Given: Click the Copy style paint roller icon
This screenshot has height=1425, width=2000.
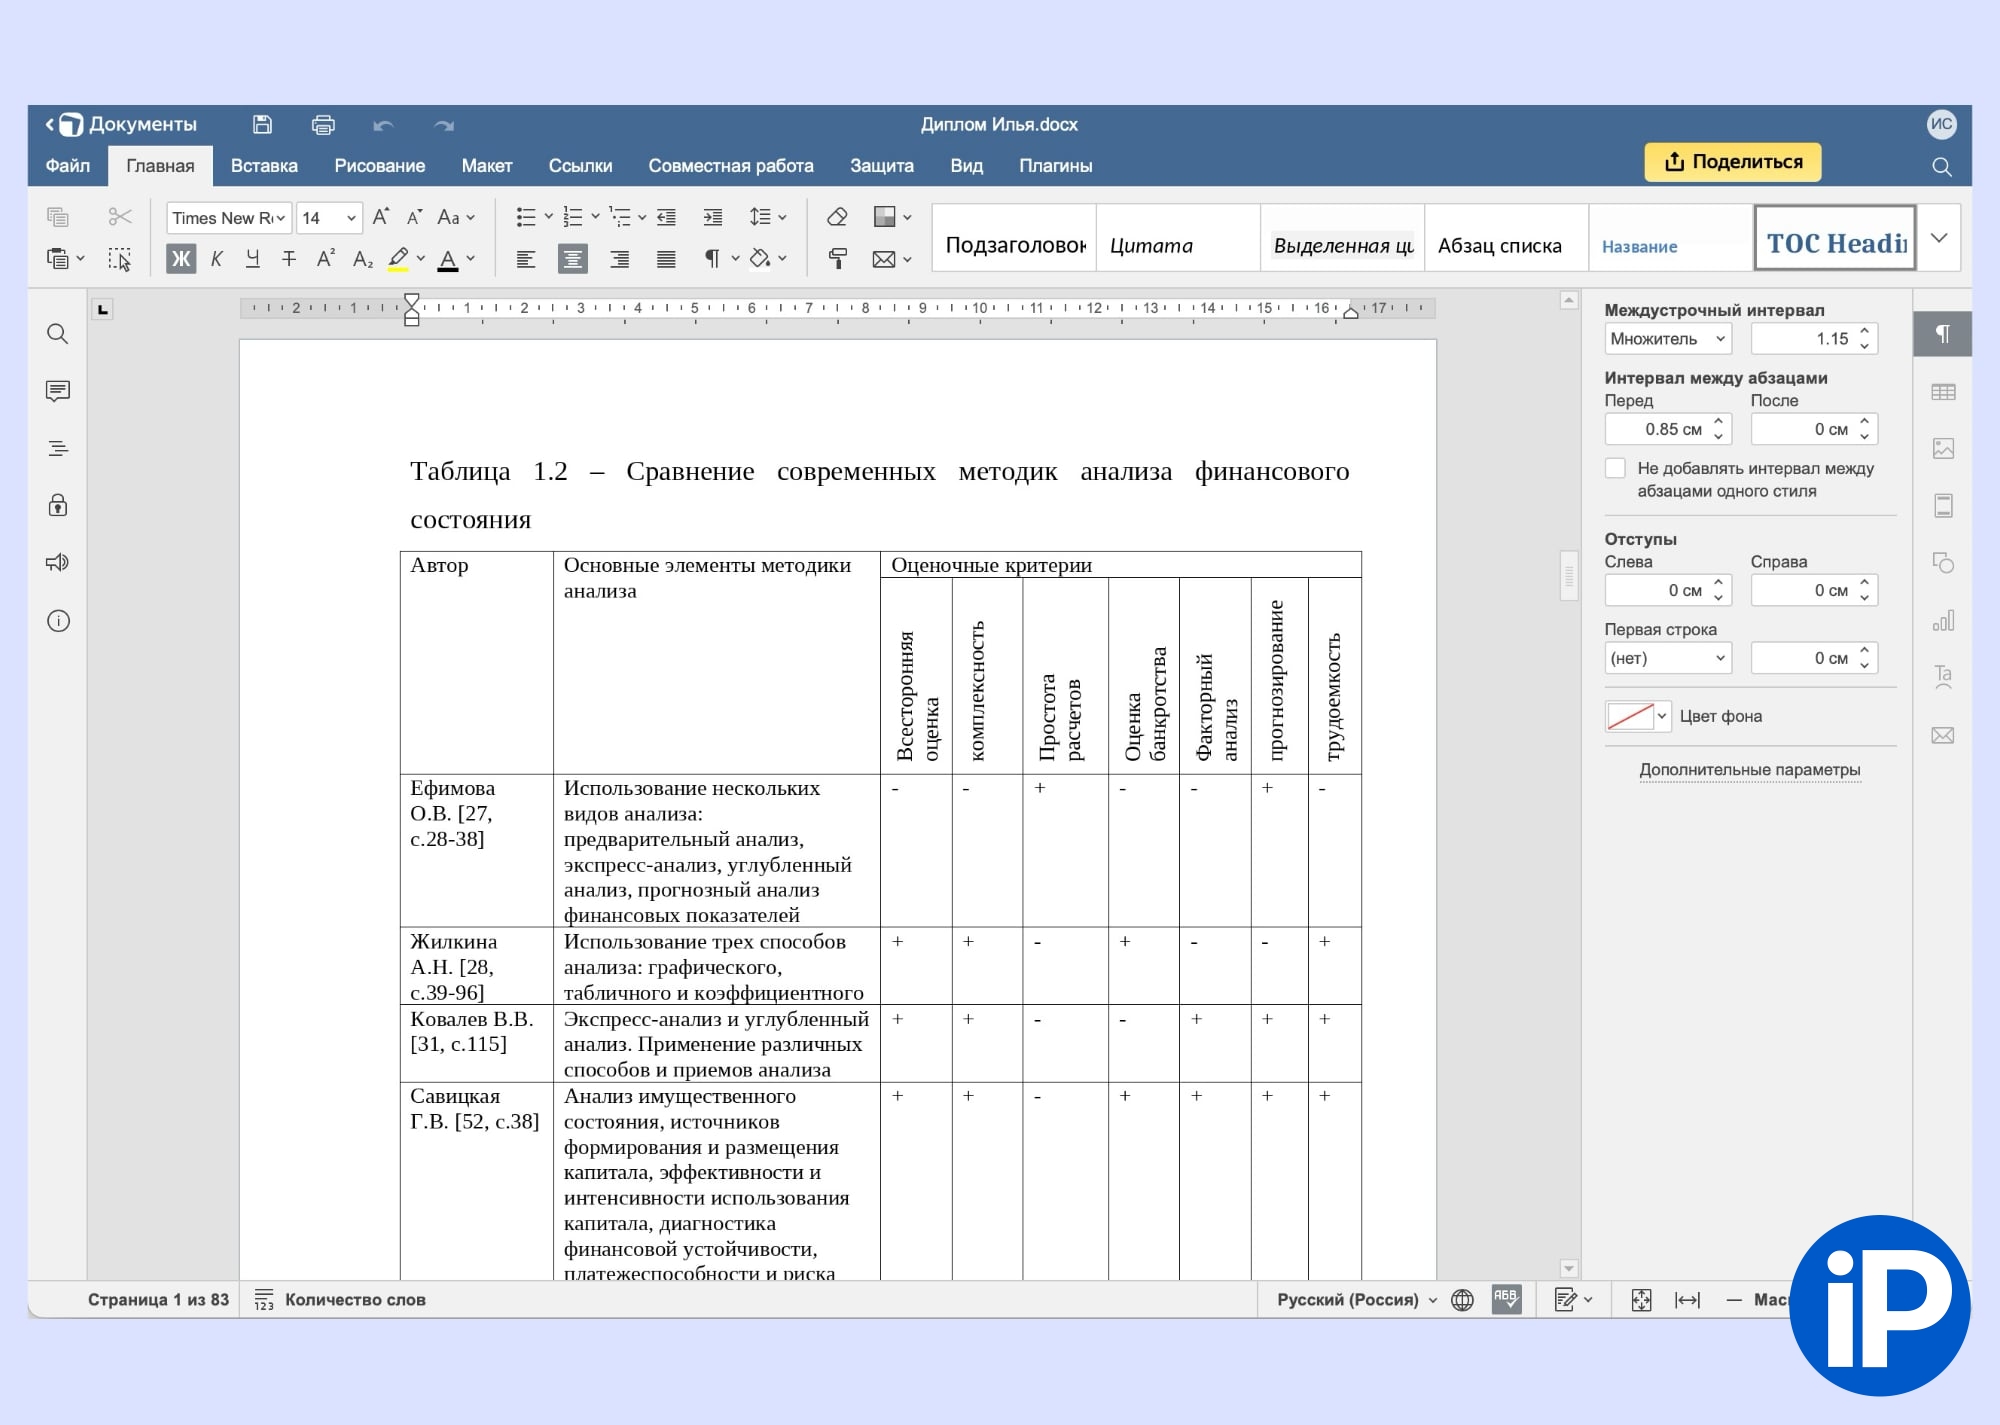Looking at the screenshot, I should tap(837, 259).
